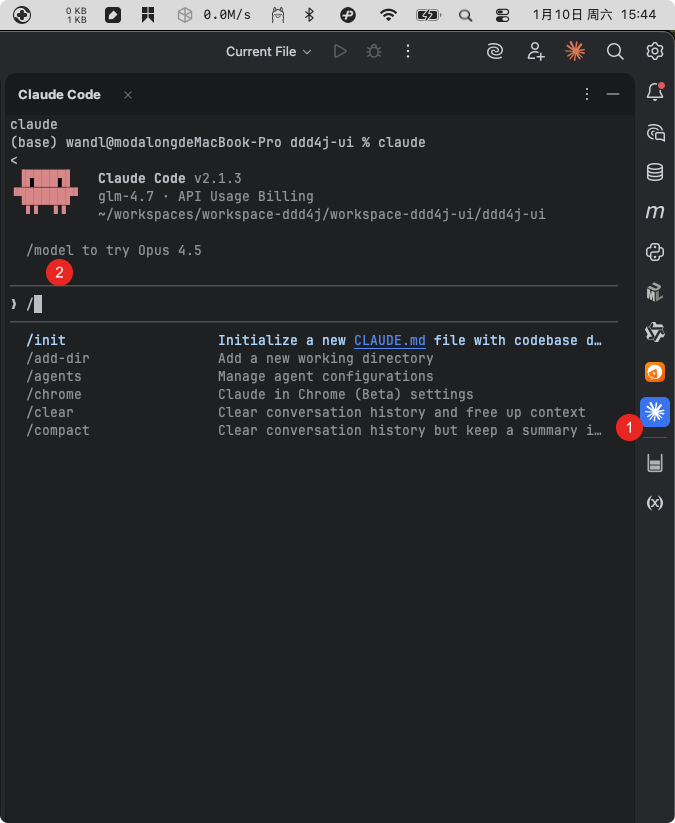This screenshot has height=823, width=675.
Task: Close the Claude Code tab
Action: point(128,94)
